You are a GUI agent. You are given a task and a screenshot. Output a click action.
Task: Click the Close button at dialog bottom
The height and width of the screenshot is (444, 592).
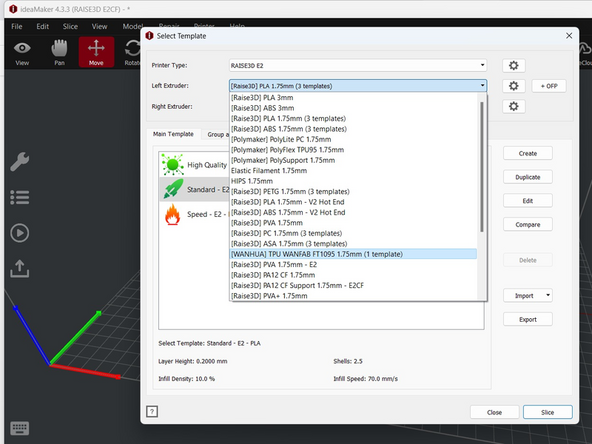click(494, 412)
